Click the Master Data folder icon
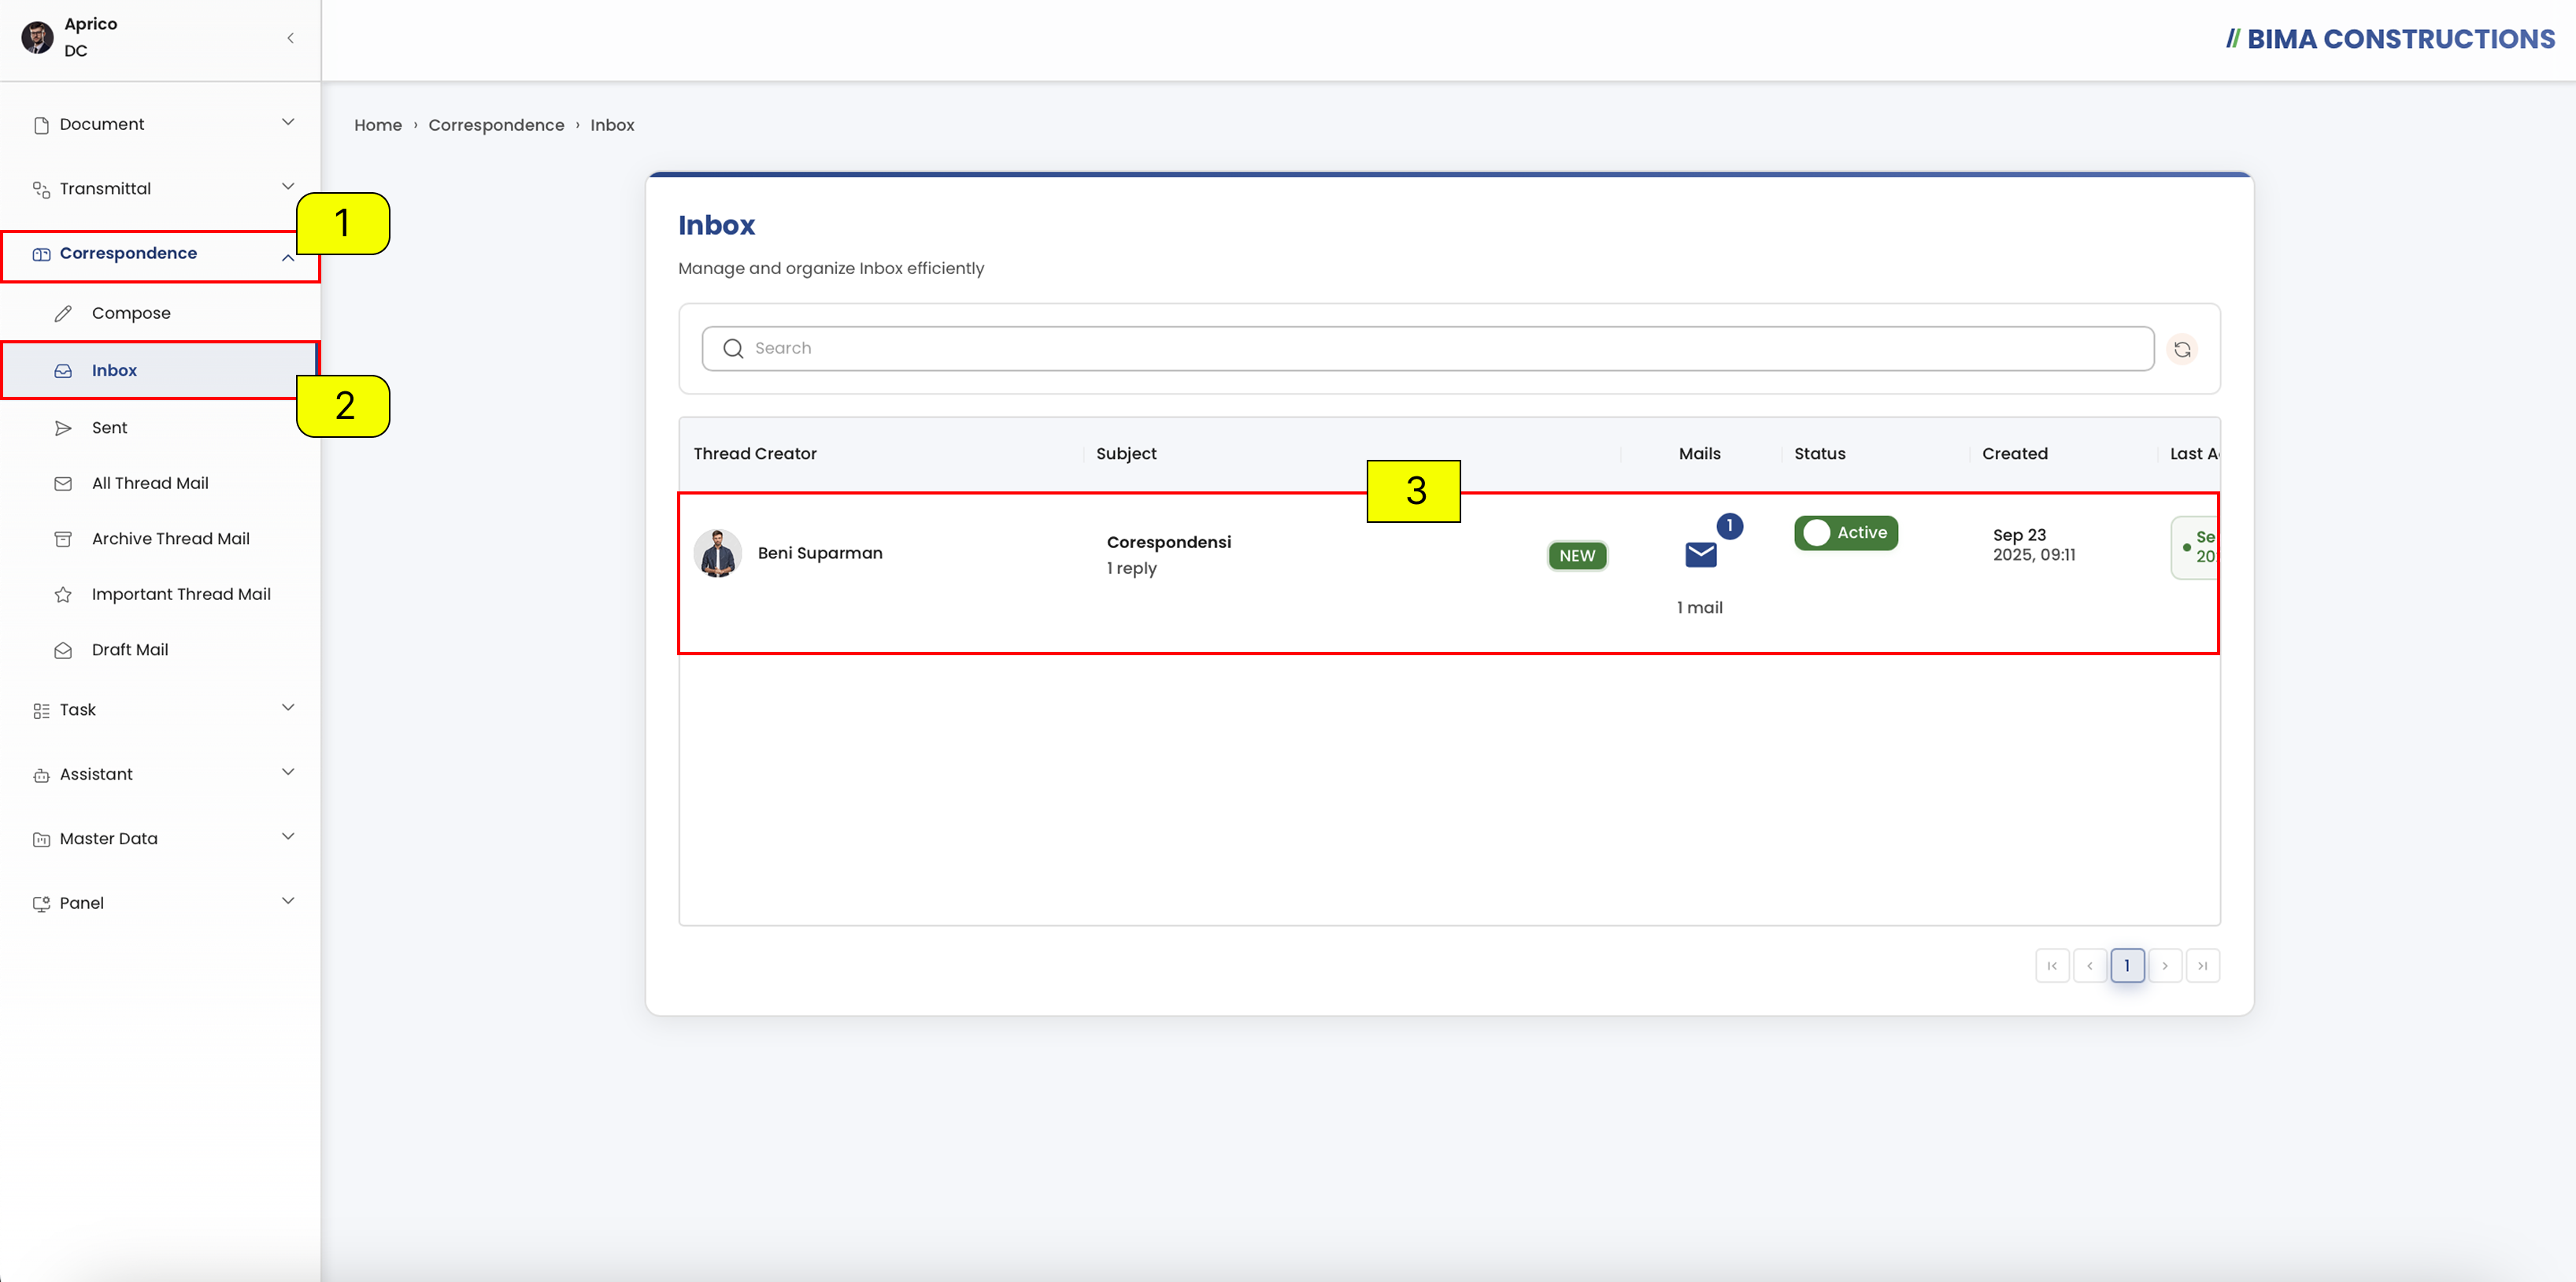Viewport: 2576px width, 1282px height. coord(41,840)
